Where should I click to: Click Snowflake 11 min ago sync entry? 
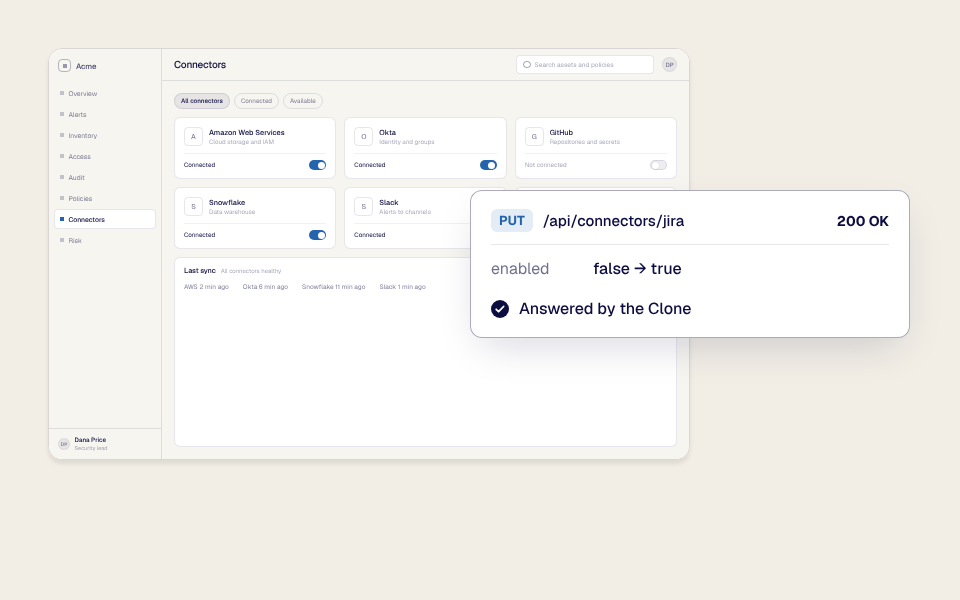[334, 287]
